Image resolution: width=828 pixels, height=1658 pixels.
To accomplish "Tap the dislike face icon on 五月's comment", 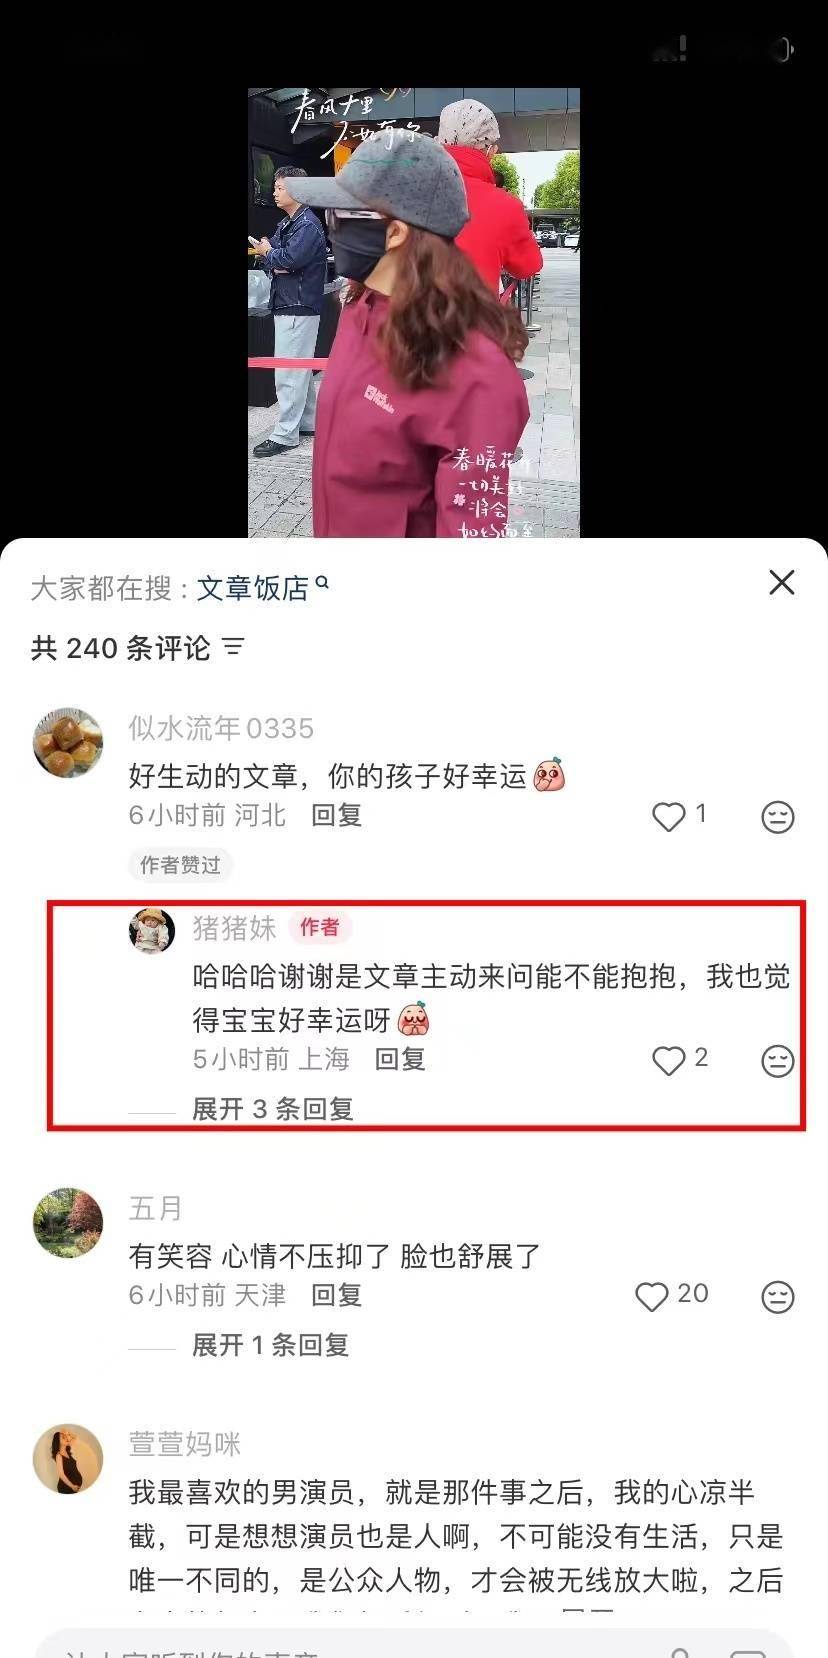I will [778, 1297].
